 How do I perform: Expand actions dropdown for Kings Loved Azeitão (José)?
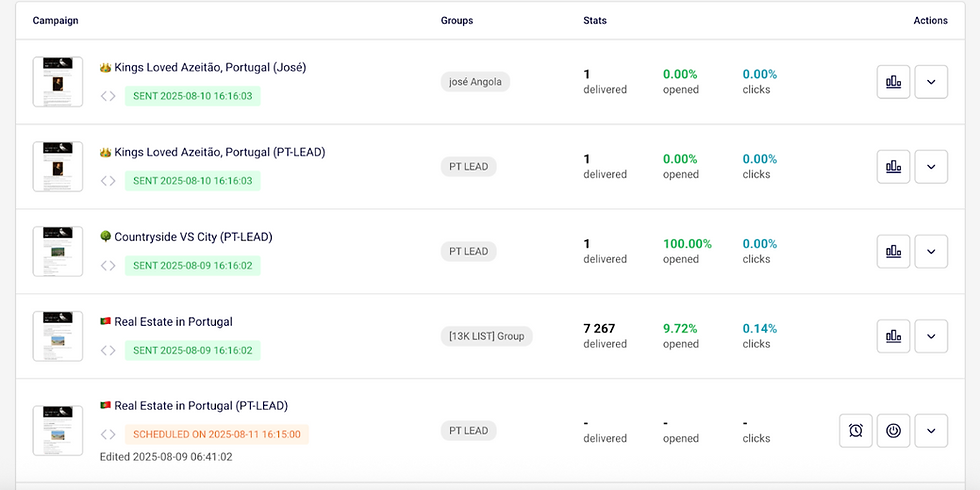point(931,82)
